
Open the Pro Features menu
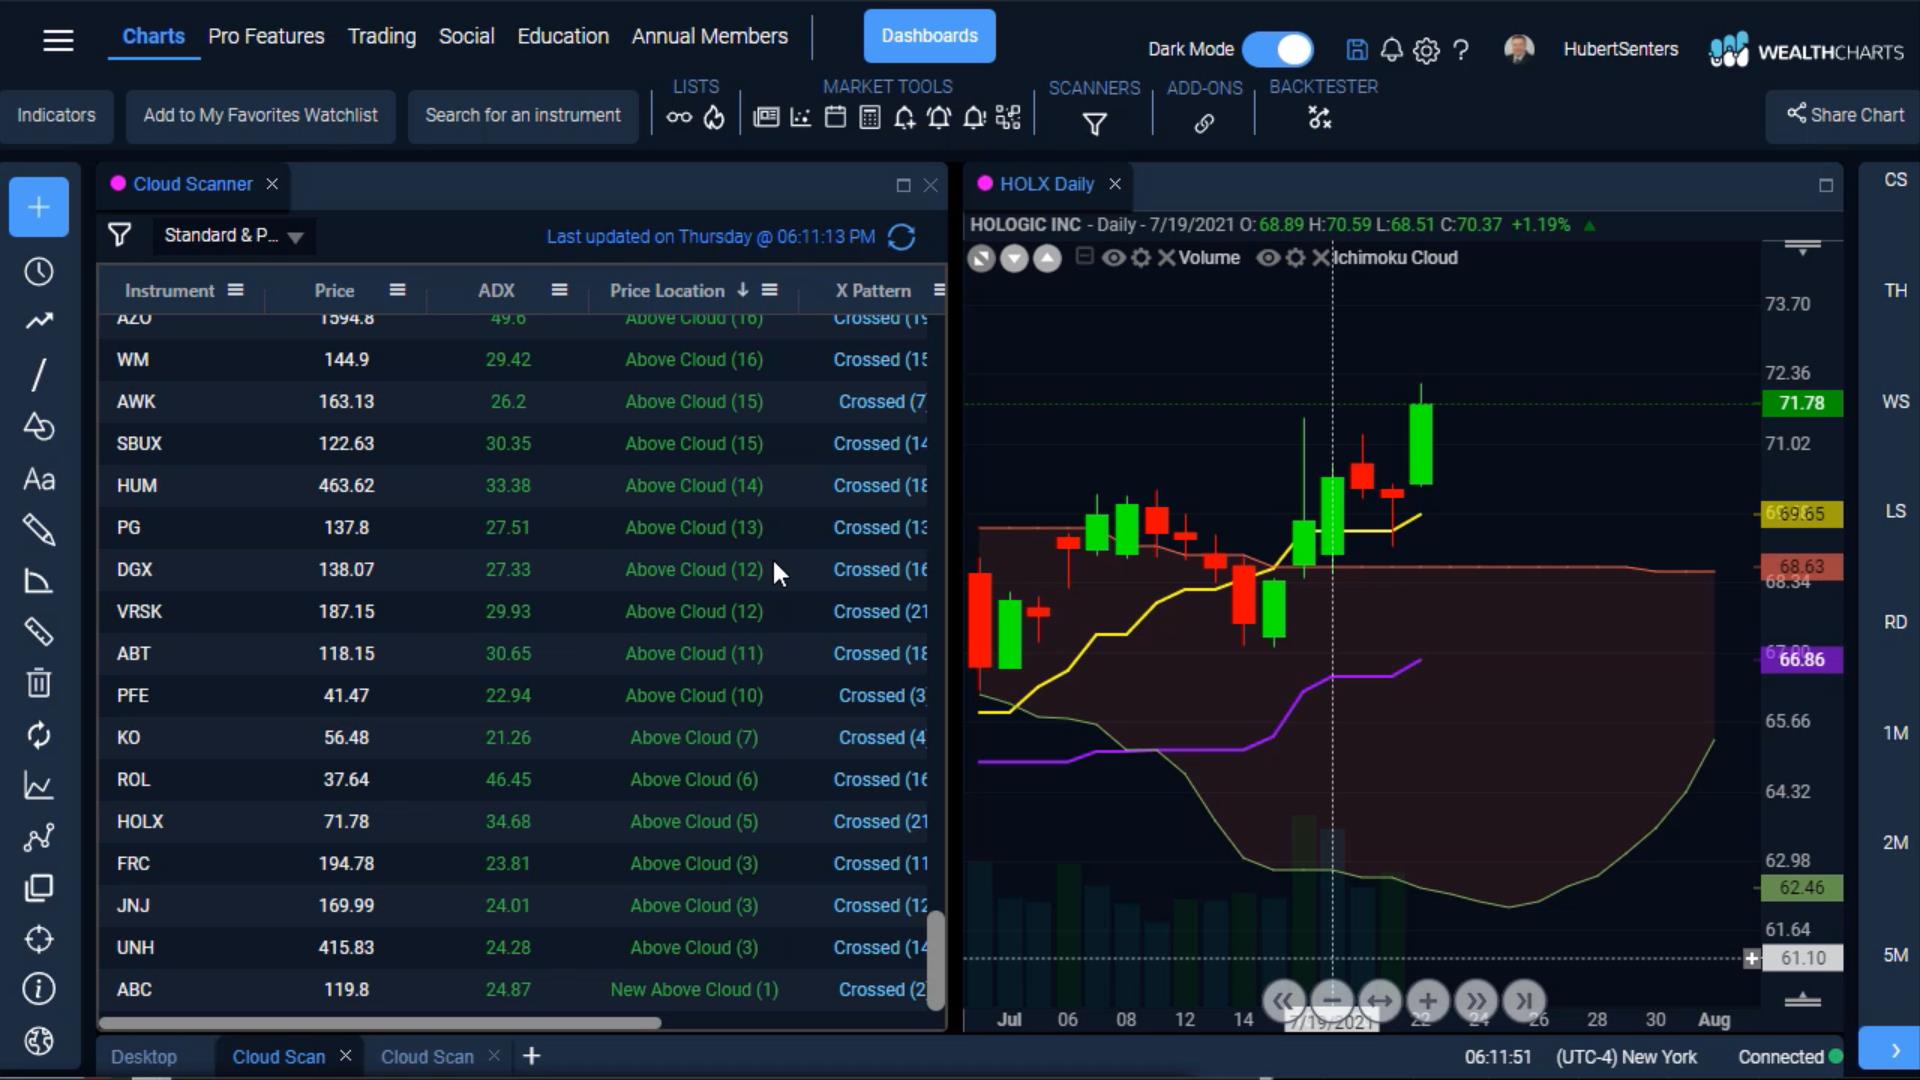(266, 36)
